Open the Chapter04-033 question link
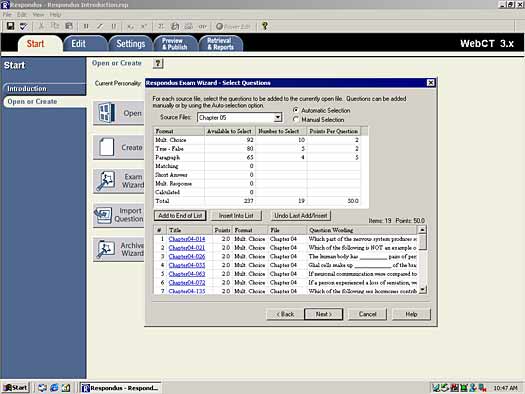Screen dimensions: 525x394 click(x=187, y=265)
